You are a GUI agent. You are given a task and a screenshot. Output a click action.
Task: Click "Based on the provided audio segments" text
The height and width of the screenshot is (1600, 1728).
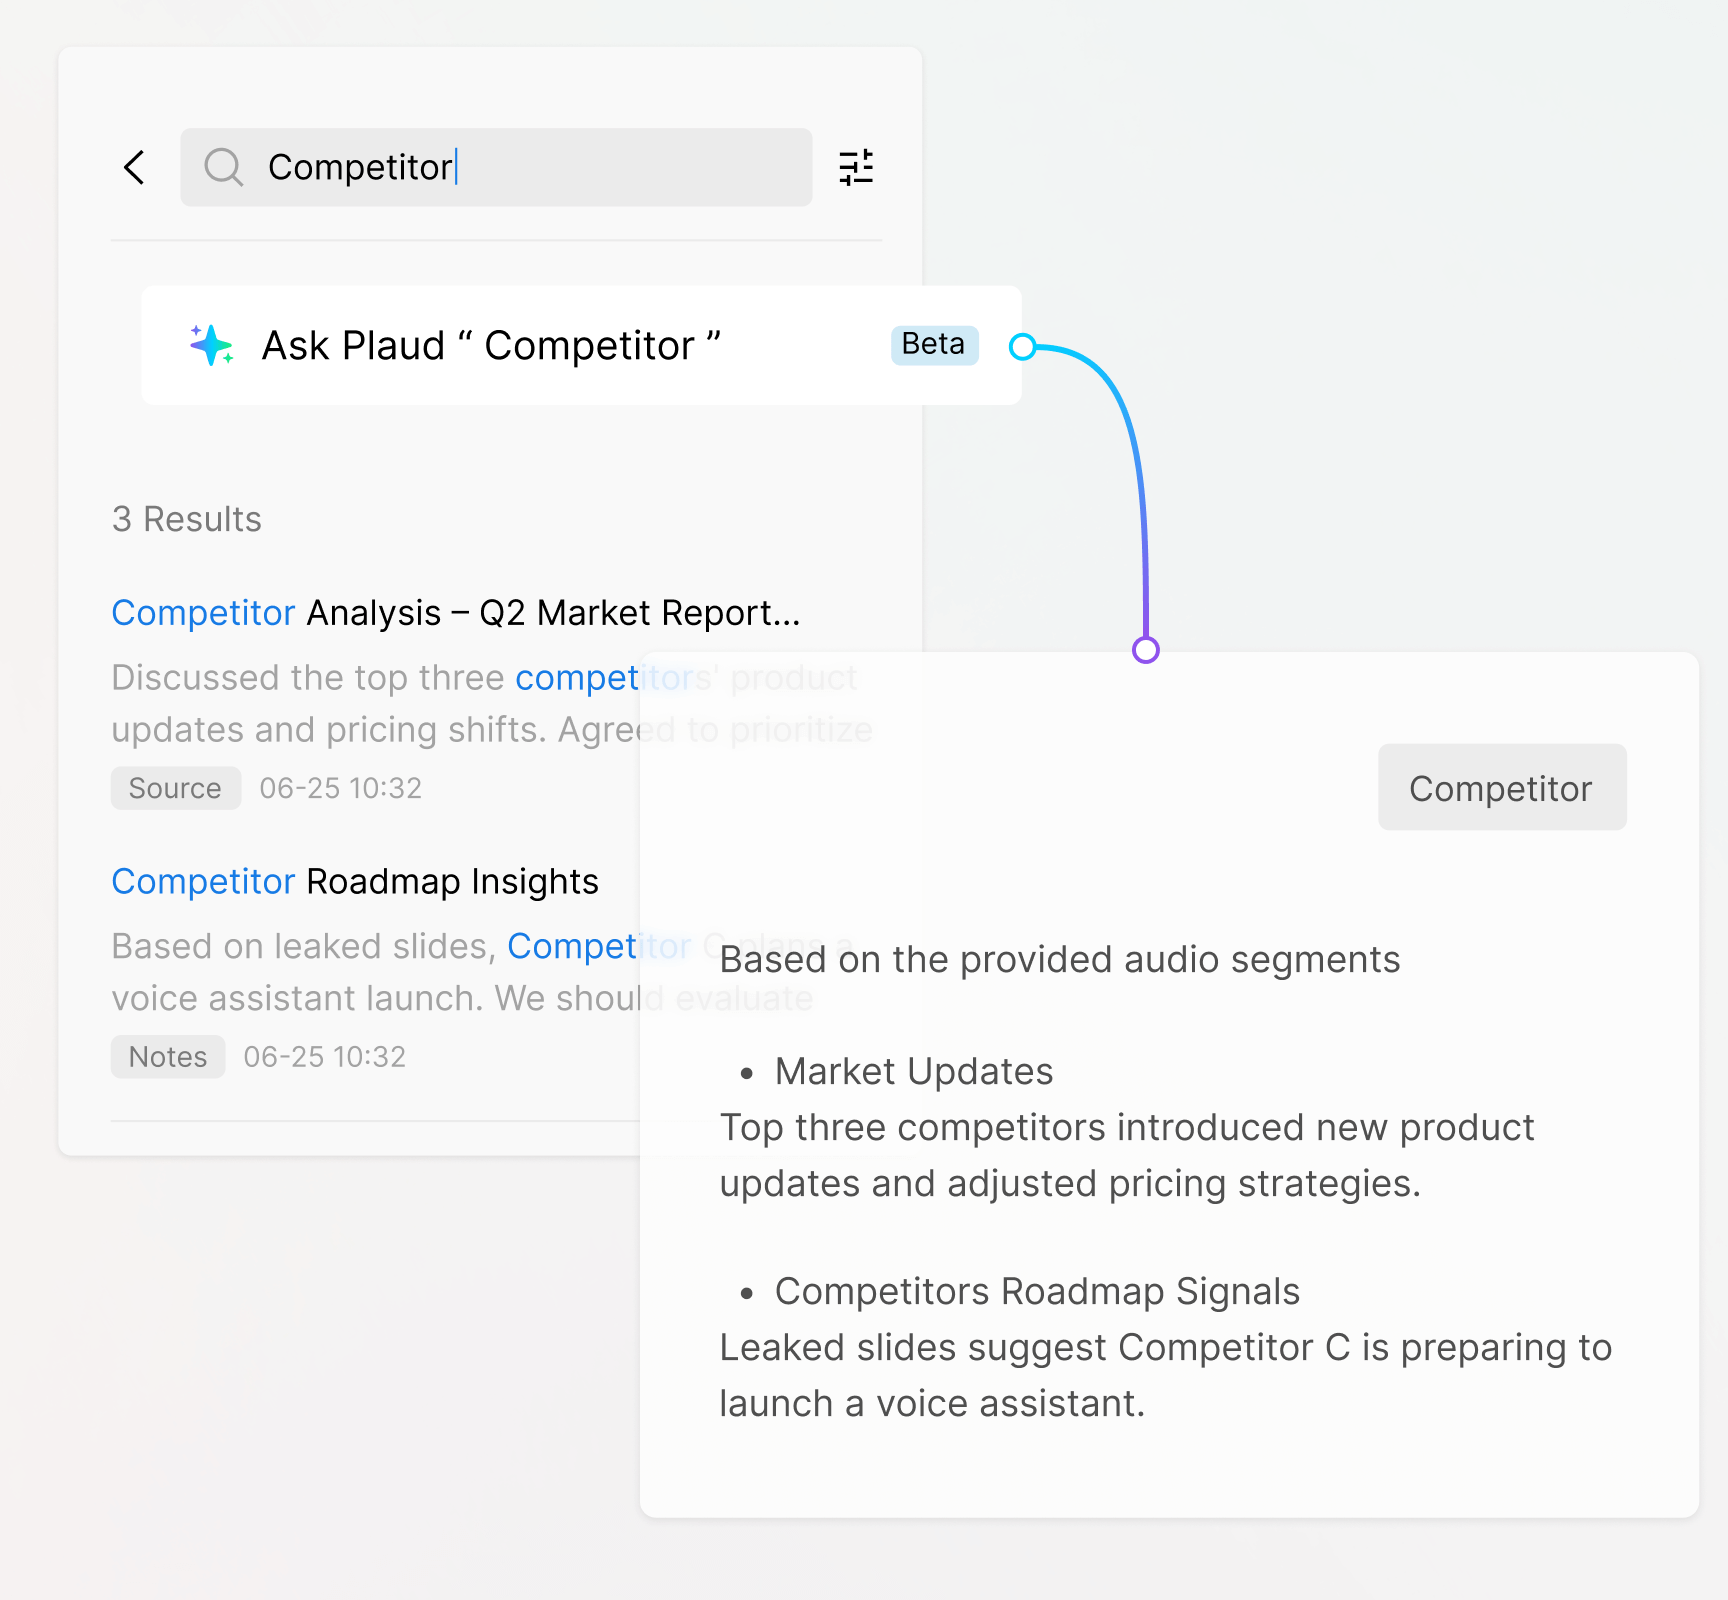1059,960
